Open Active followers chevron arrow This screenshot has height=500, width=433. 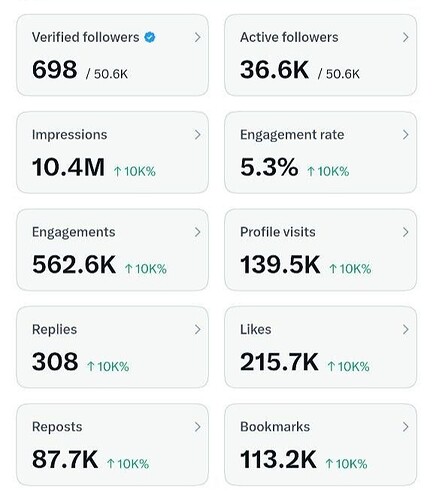[x=406, y=37]
